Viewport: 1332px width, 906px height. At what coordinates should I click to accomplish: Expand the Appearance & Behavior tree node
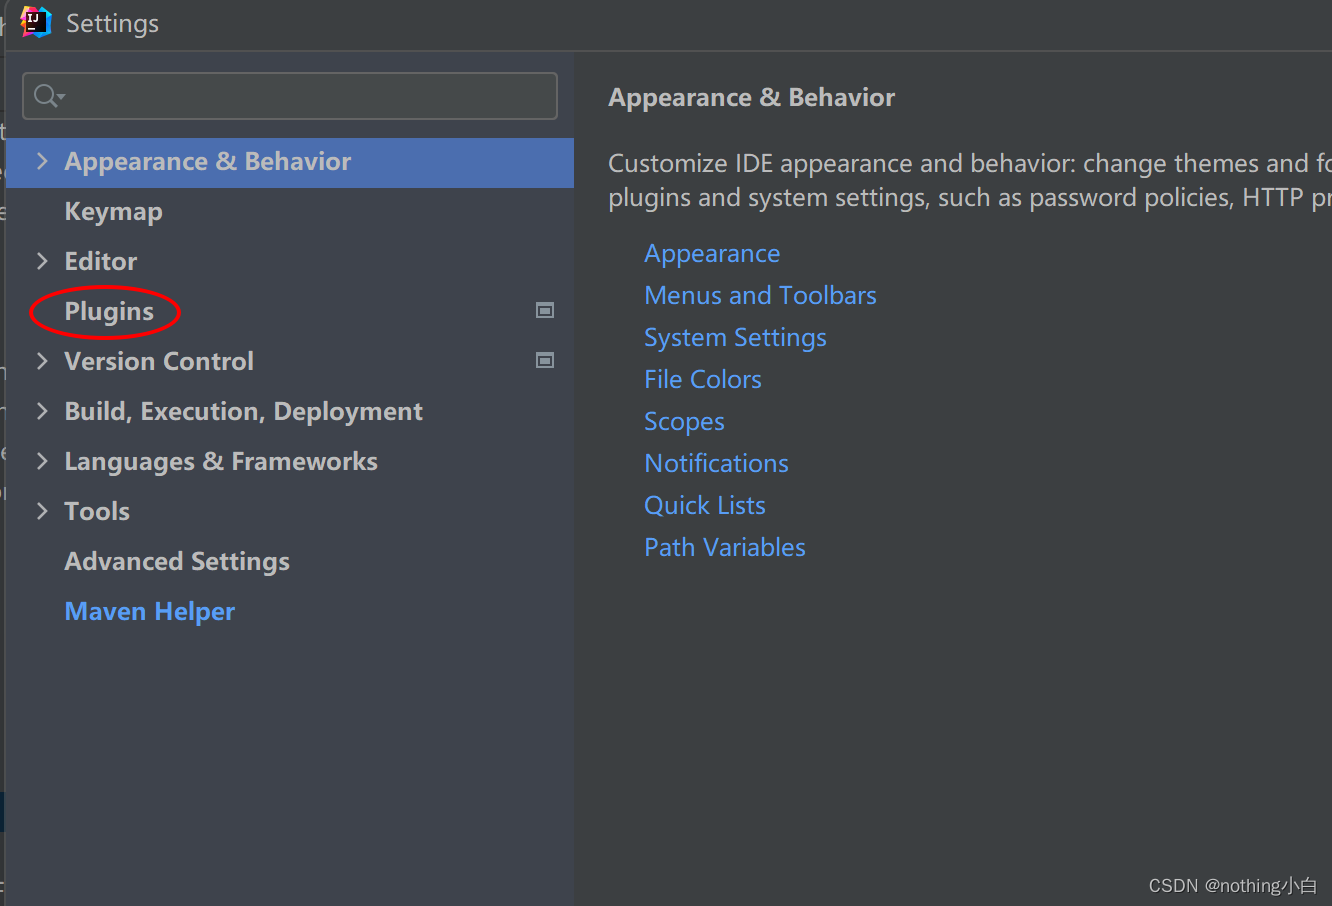click(x=42, y=161)
